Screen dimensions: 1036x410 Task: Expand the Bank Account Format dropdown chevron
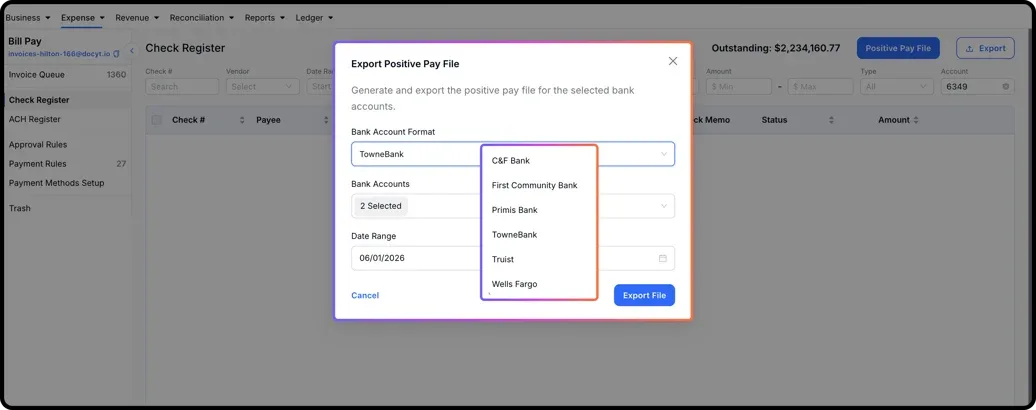point(664,154)
